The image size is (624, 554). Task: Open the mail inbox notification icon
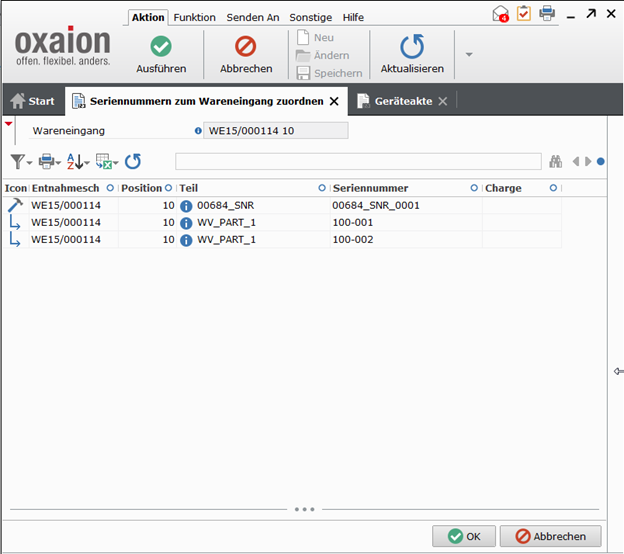500,14
